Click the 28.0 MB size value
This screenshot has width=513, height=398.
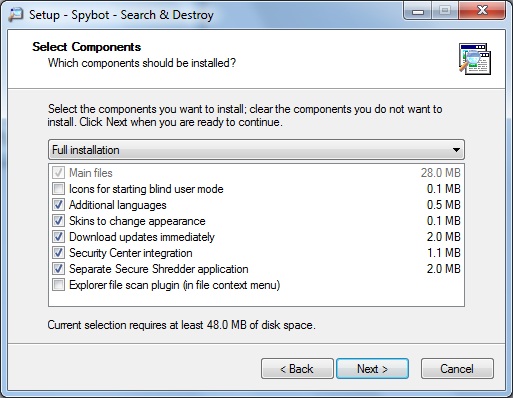pyautogui.click(x=440, y=173)
